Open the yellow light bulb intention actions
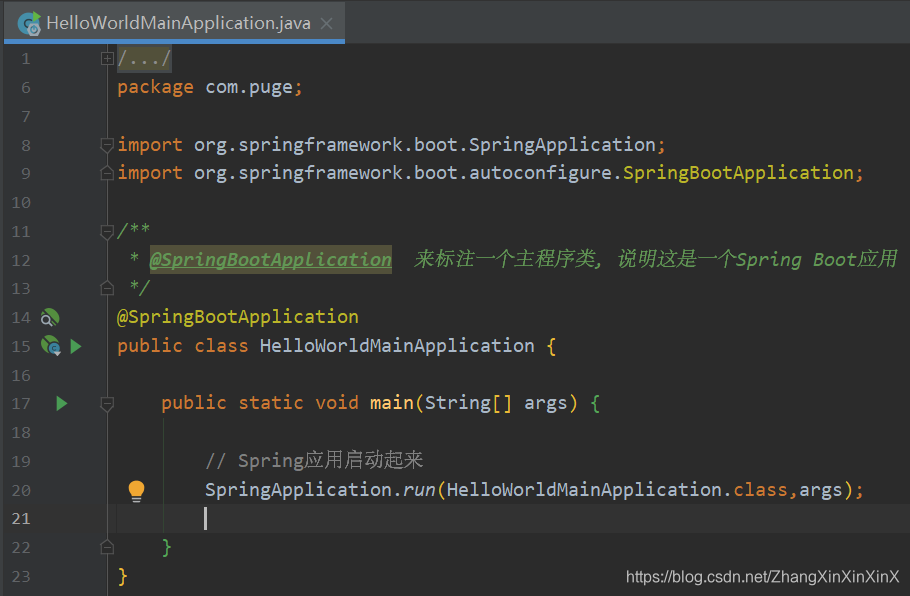910x596 pixels. (136, 491)
